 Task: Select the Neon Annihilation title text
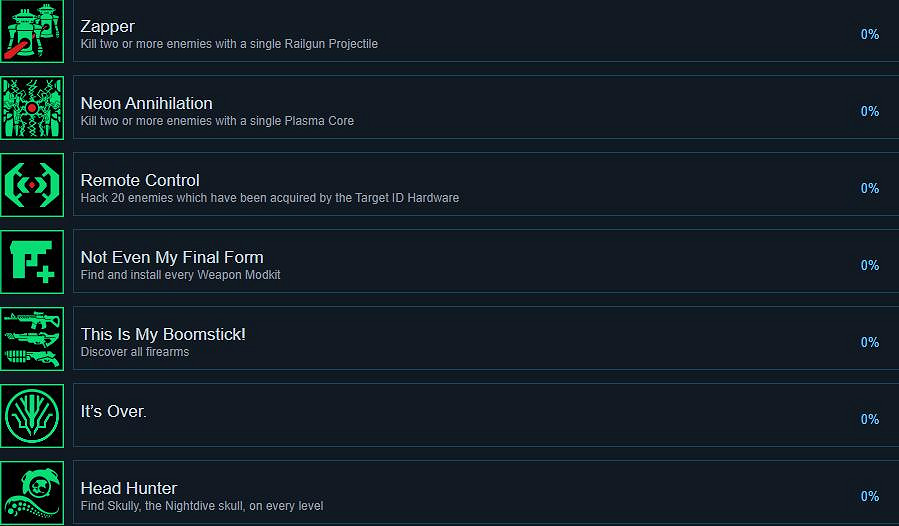pyautogui.click(x=146, y=103)
